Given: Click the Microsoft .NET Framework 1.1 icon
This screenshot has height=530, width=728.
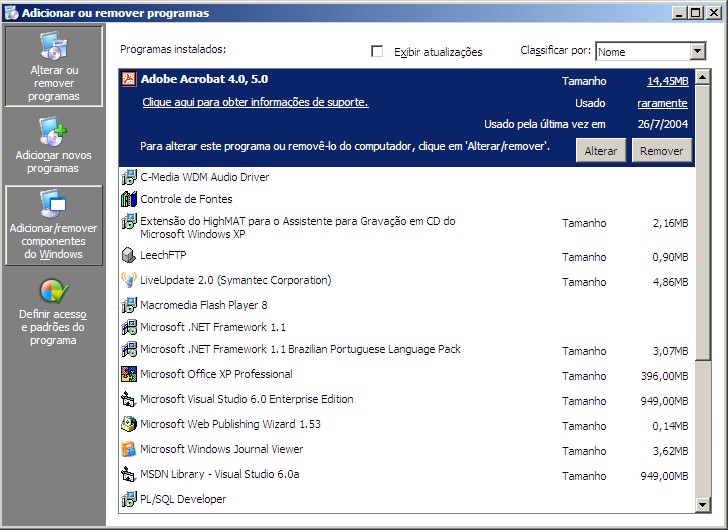Looking at the screenshot, I should pos(129,327).
